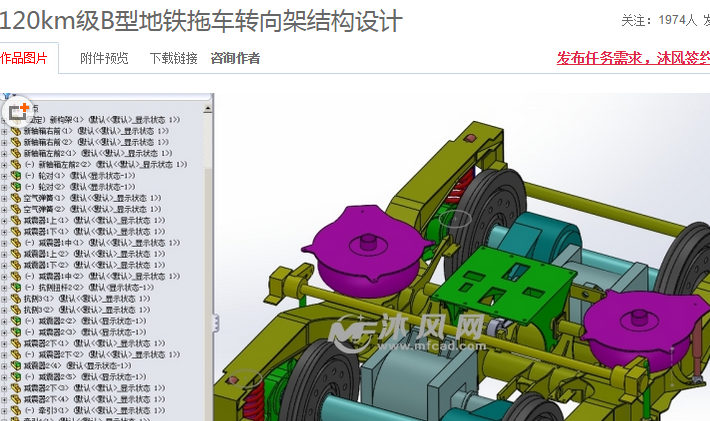Screen dimensions: 710x421
Task: Click the green icon of 减震器2<2>
Action: tap(16, 321)
